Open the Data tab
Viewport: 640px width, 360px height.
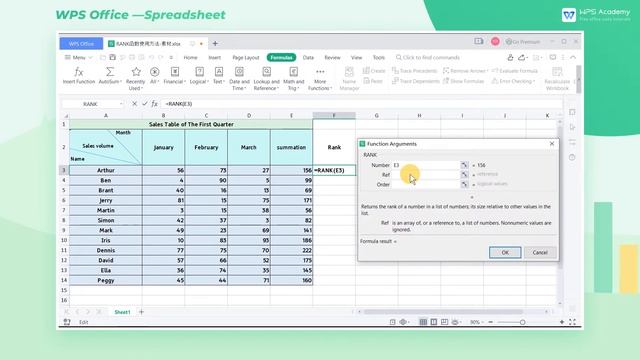tap(308, 58)
